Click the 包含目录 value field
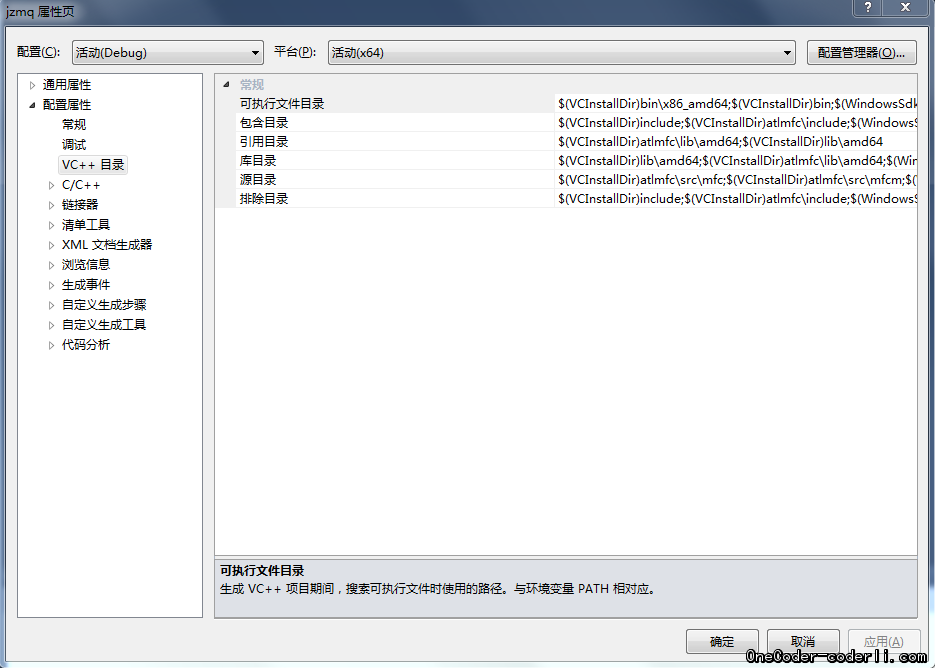Viewport: 935px width, 668px height. click(x=736, y=123)
